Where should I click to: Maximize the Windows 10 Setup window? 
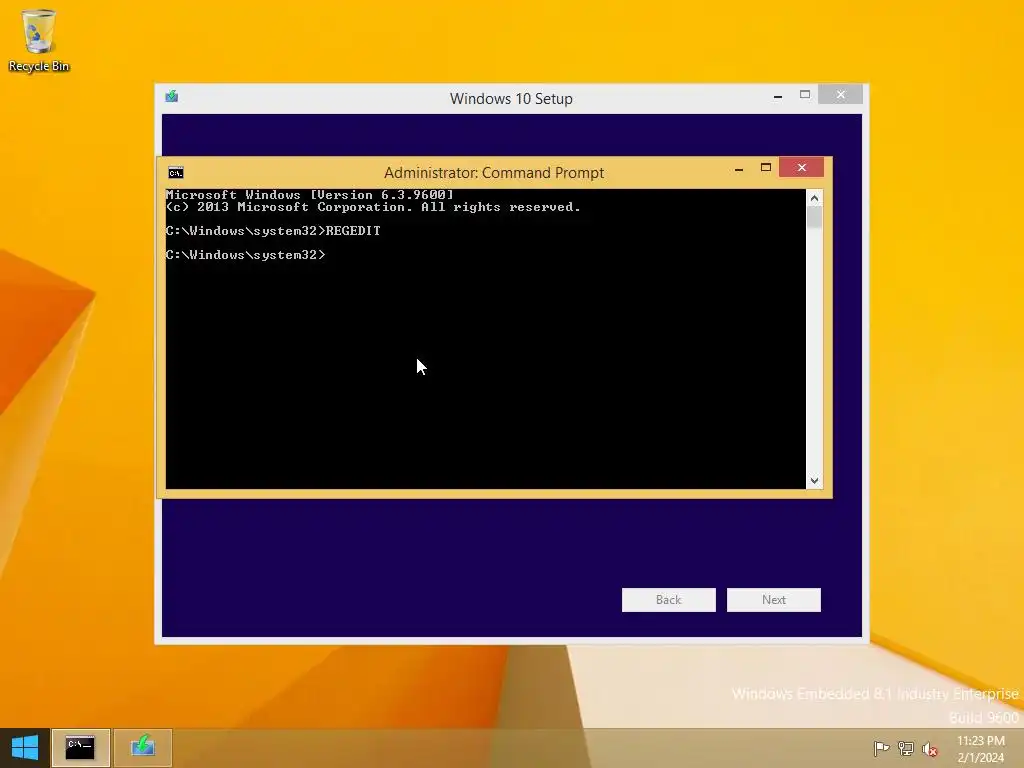pyautogui.click(x=805, y=95)
